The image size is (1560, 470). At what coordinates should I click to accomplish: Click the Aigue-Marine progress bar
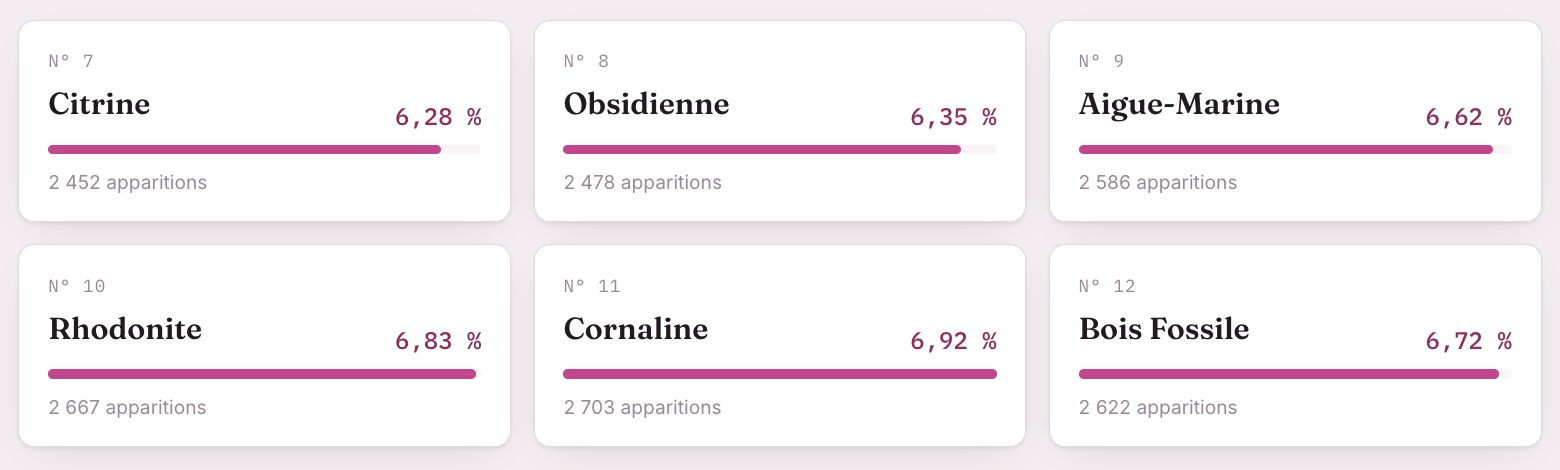click(x=1295, y=150)
